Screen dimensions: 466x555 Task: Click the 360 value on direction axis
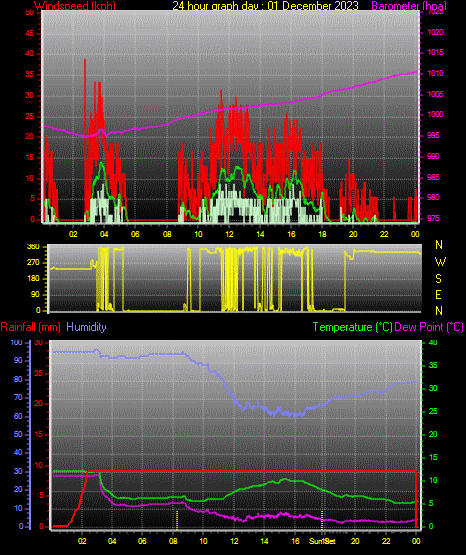point(33,247)
